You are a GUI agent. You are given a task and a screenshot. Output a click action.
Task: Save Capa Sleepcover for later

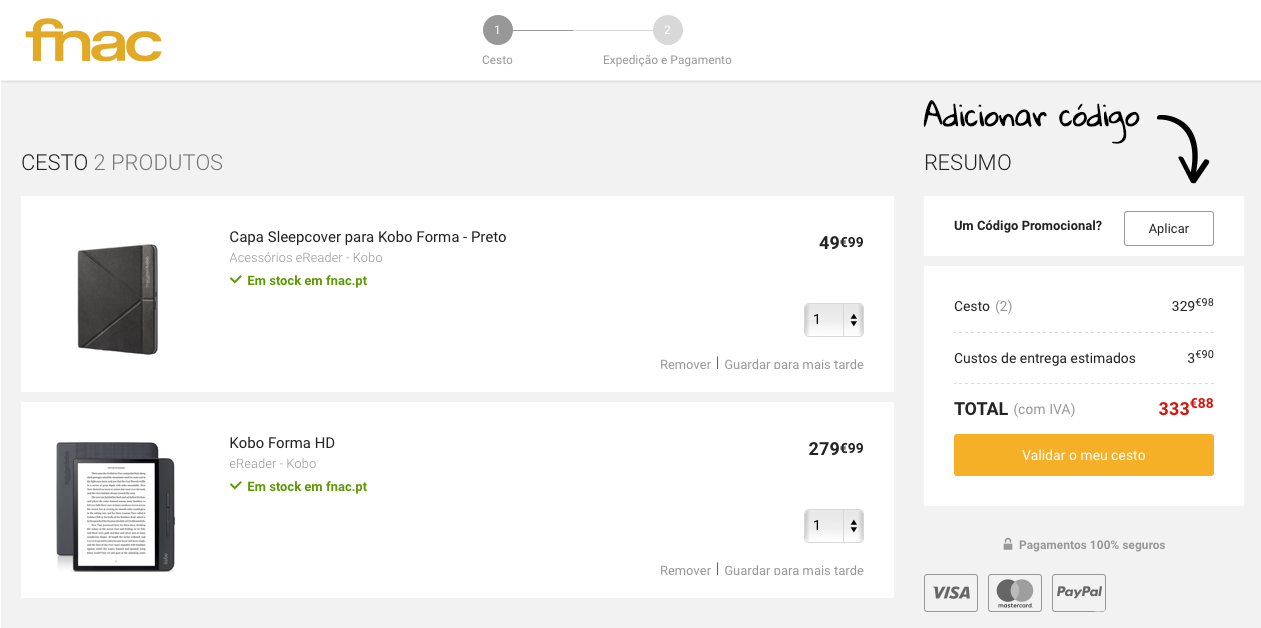(x=794, y=364)
